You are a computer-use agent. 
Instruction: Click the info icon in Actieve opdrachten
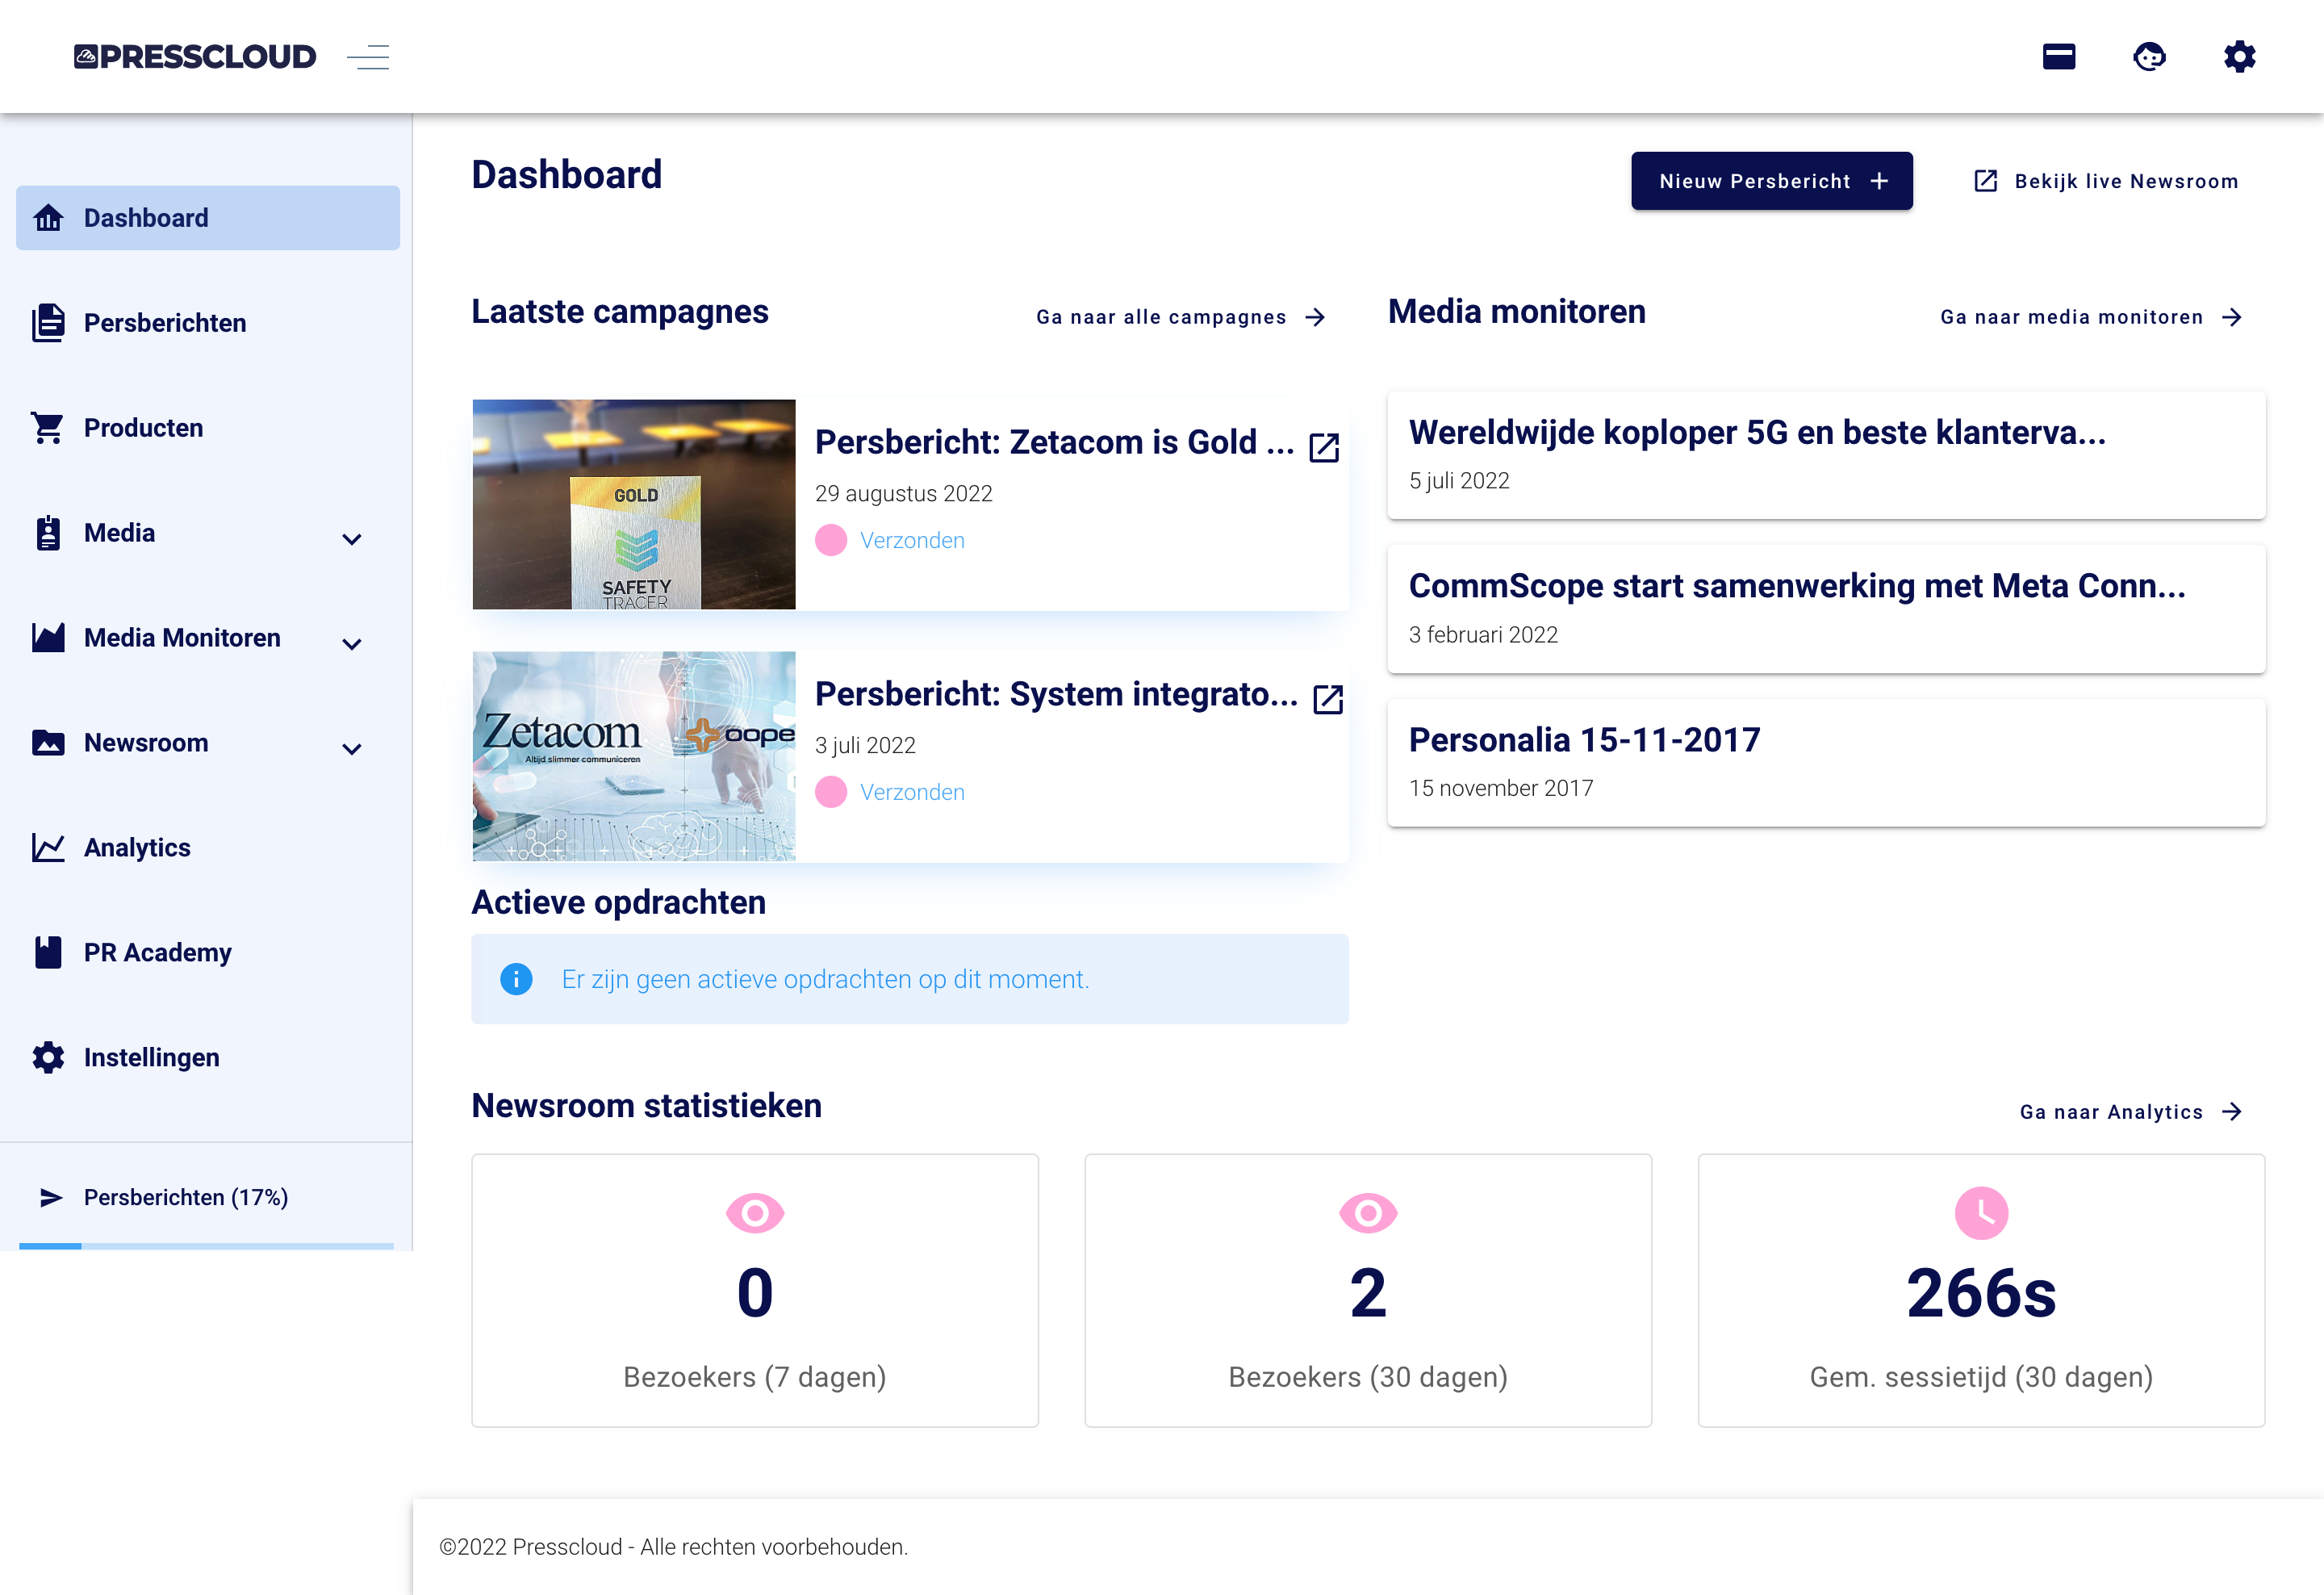click(x=516, y=979)
